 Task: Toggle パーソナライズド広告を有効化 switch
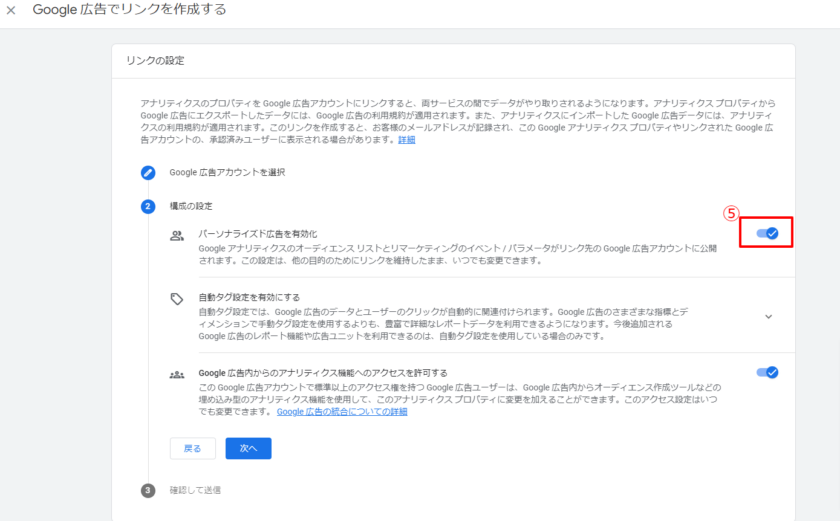click(x=767, y=233)
